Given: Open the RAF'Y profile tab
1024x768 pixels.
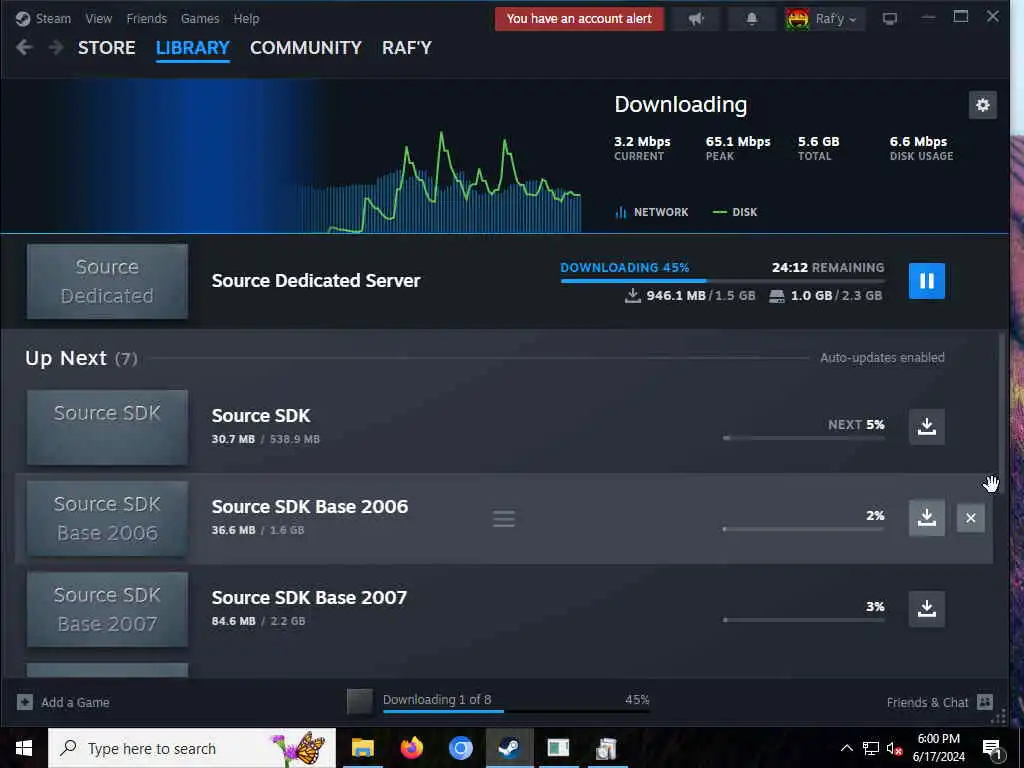Looking at the screenshot, I should coord(407,48).
